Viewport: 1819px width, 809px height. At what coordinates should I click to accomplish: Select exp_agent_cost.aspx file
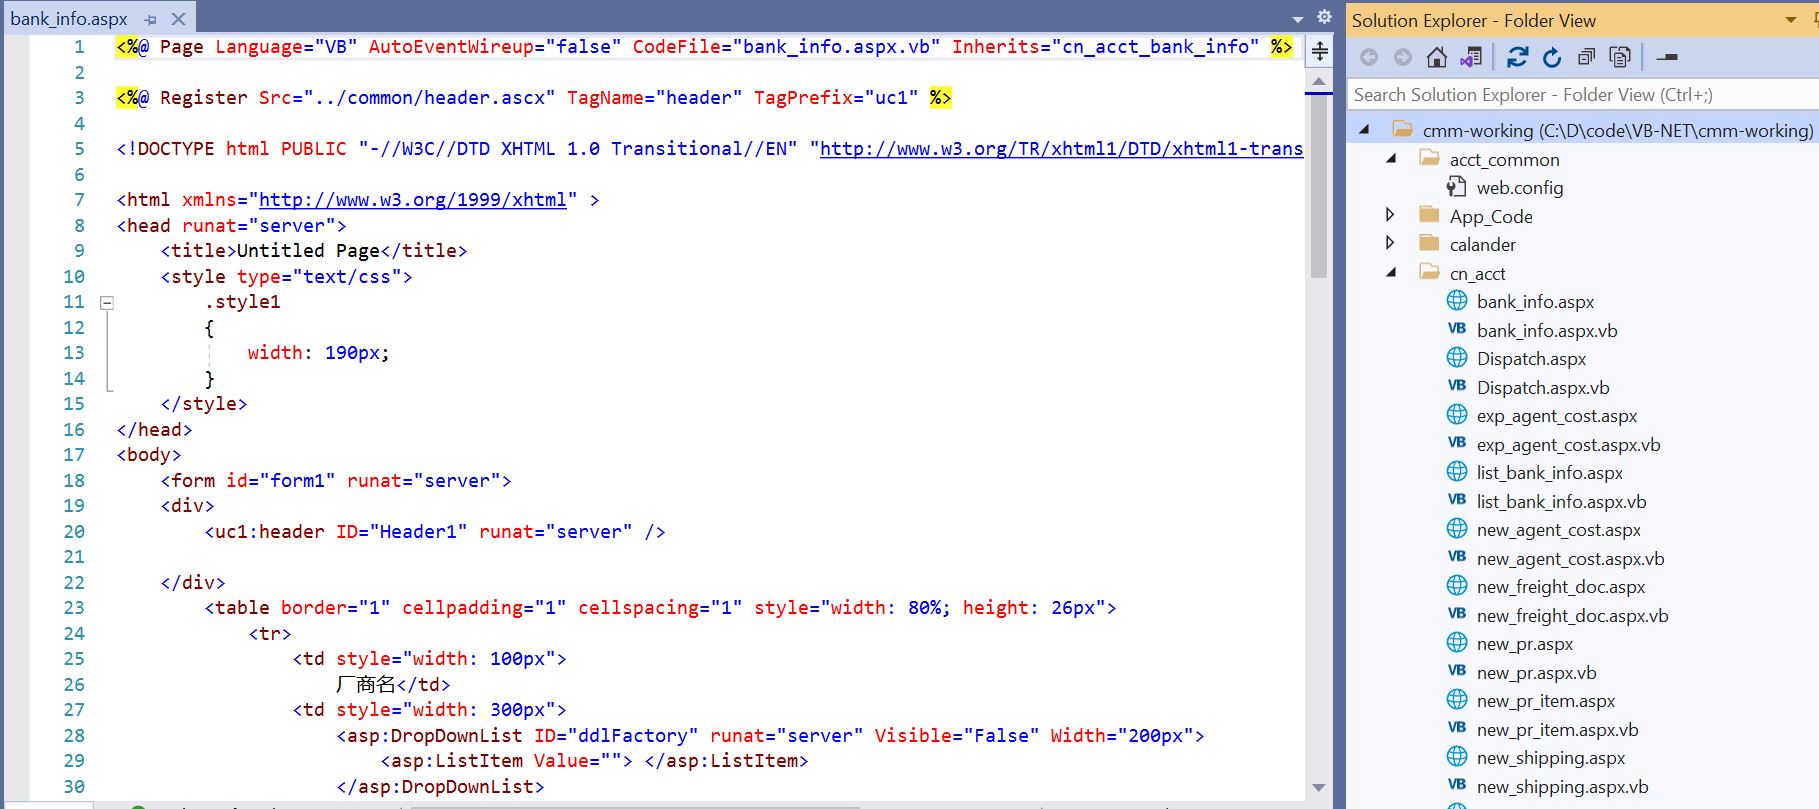pyautogui.click(x=1556, y=416)
